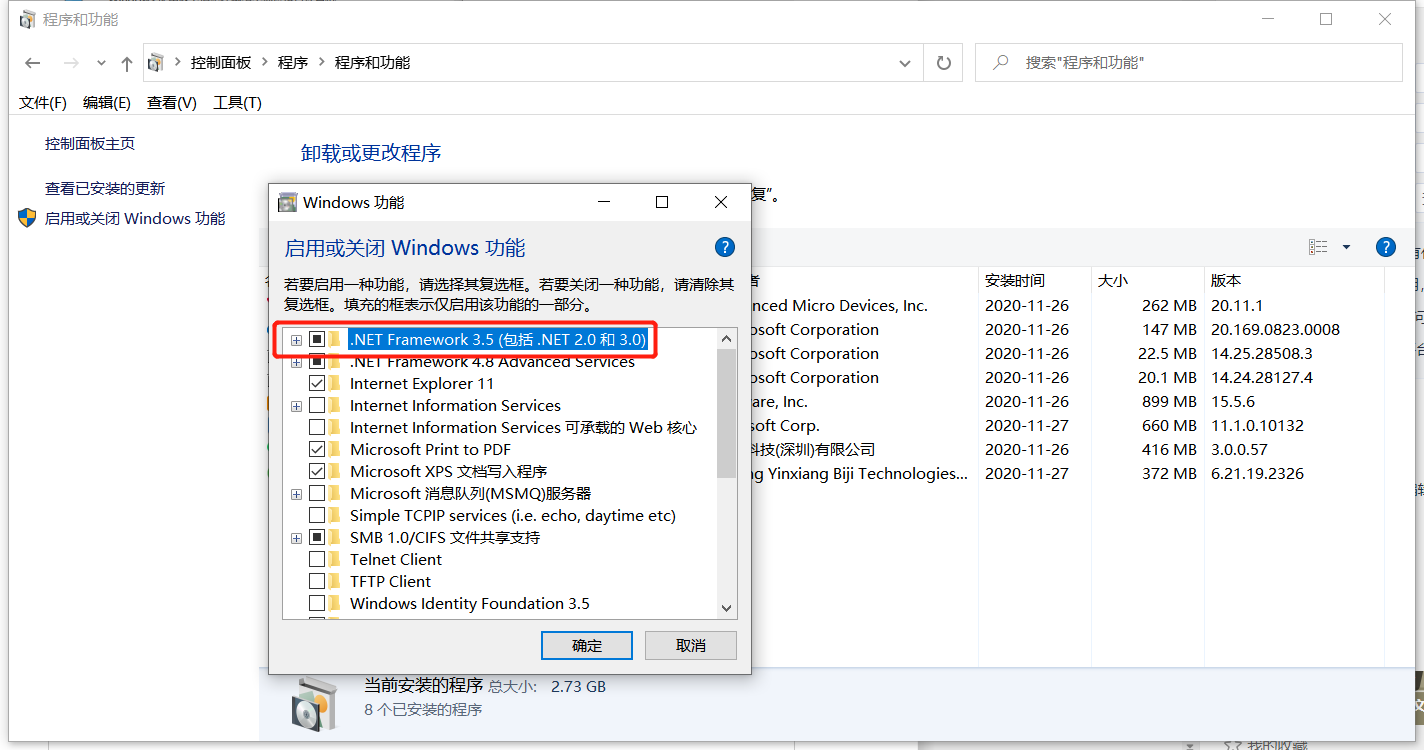Click the blue help icon in Windows 功能 dialog
Viewport: 1424px width, 750px height.
tap(725, 248)
